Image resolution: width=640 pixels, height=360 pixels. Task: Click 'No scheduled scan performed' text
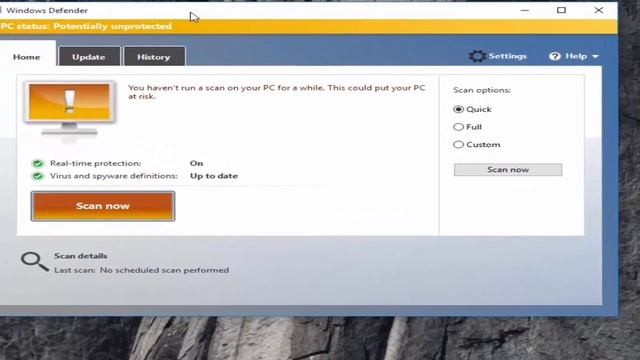point(164,270)
